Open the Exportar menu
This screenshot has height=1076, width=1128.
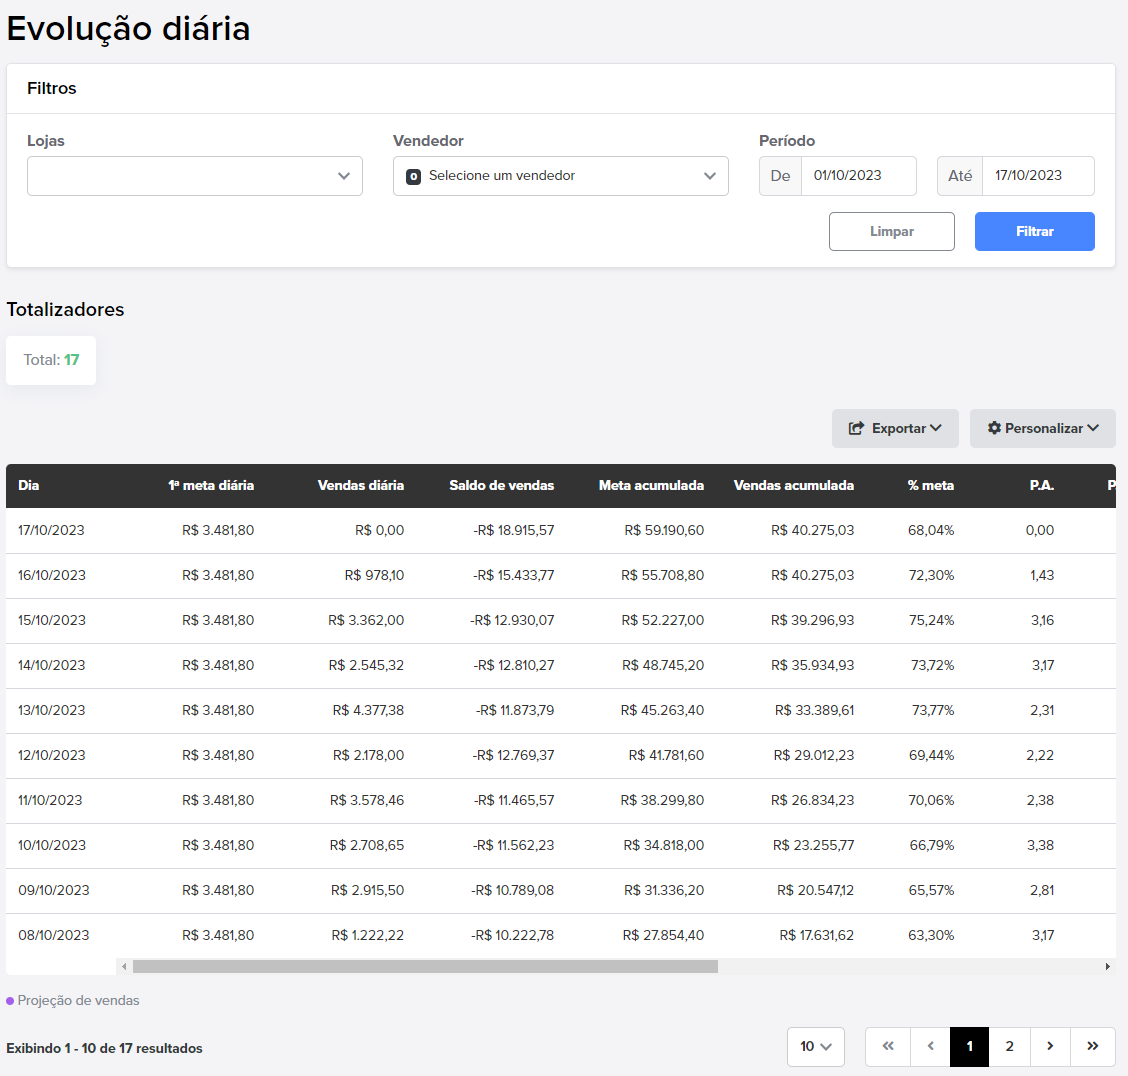(x=895, y=429)
